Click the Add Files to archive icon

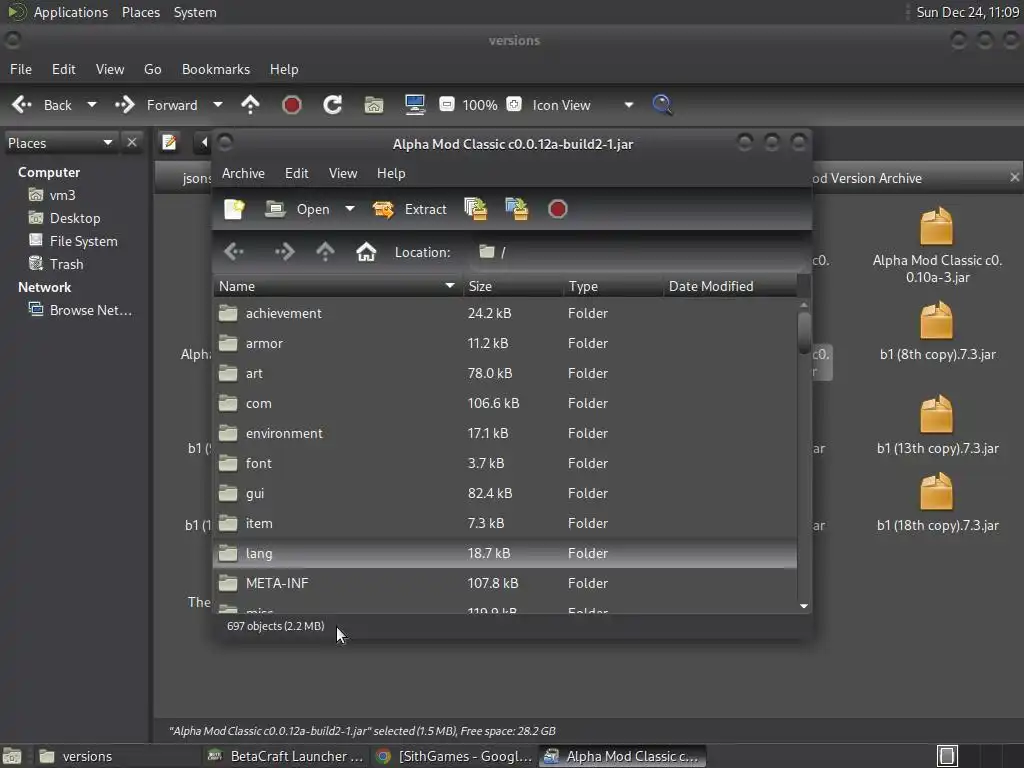(476, 209)
